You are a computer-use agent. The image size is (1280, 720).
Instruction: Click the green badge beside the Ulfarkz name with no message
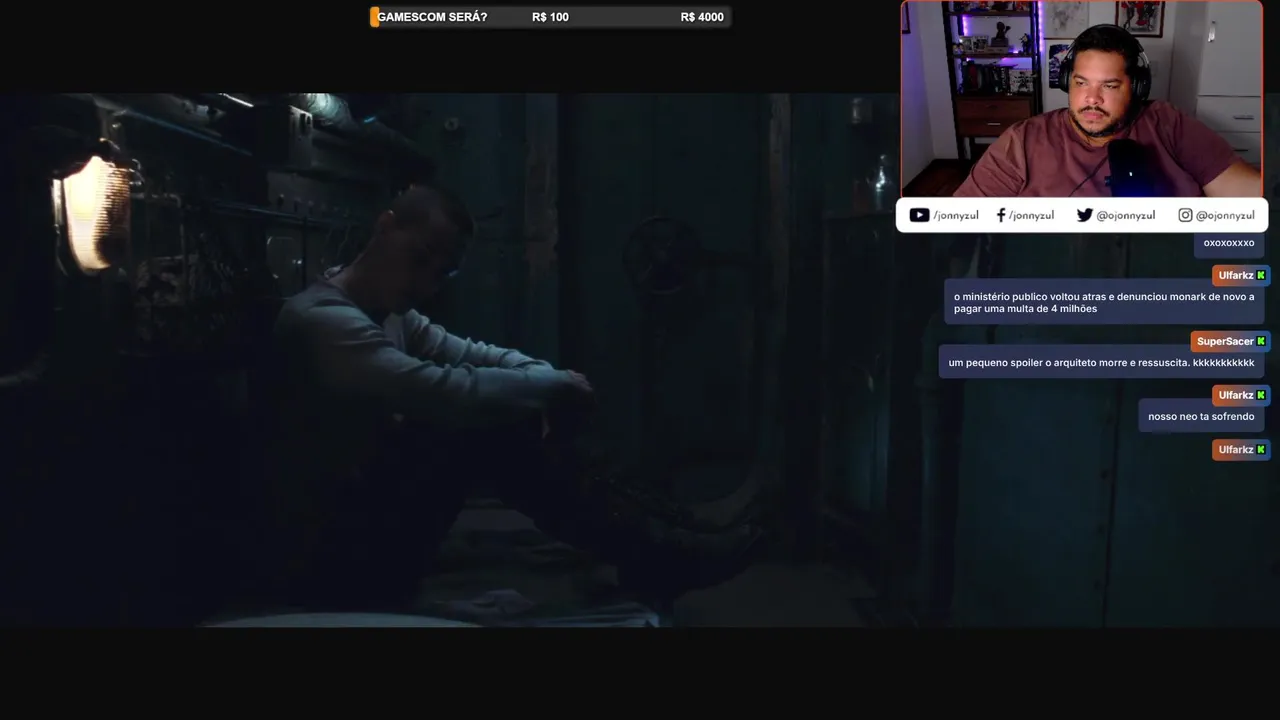[1261, 450]
